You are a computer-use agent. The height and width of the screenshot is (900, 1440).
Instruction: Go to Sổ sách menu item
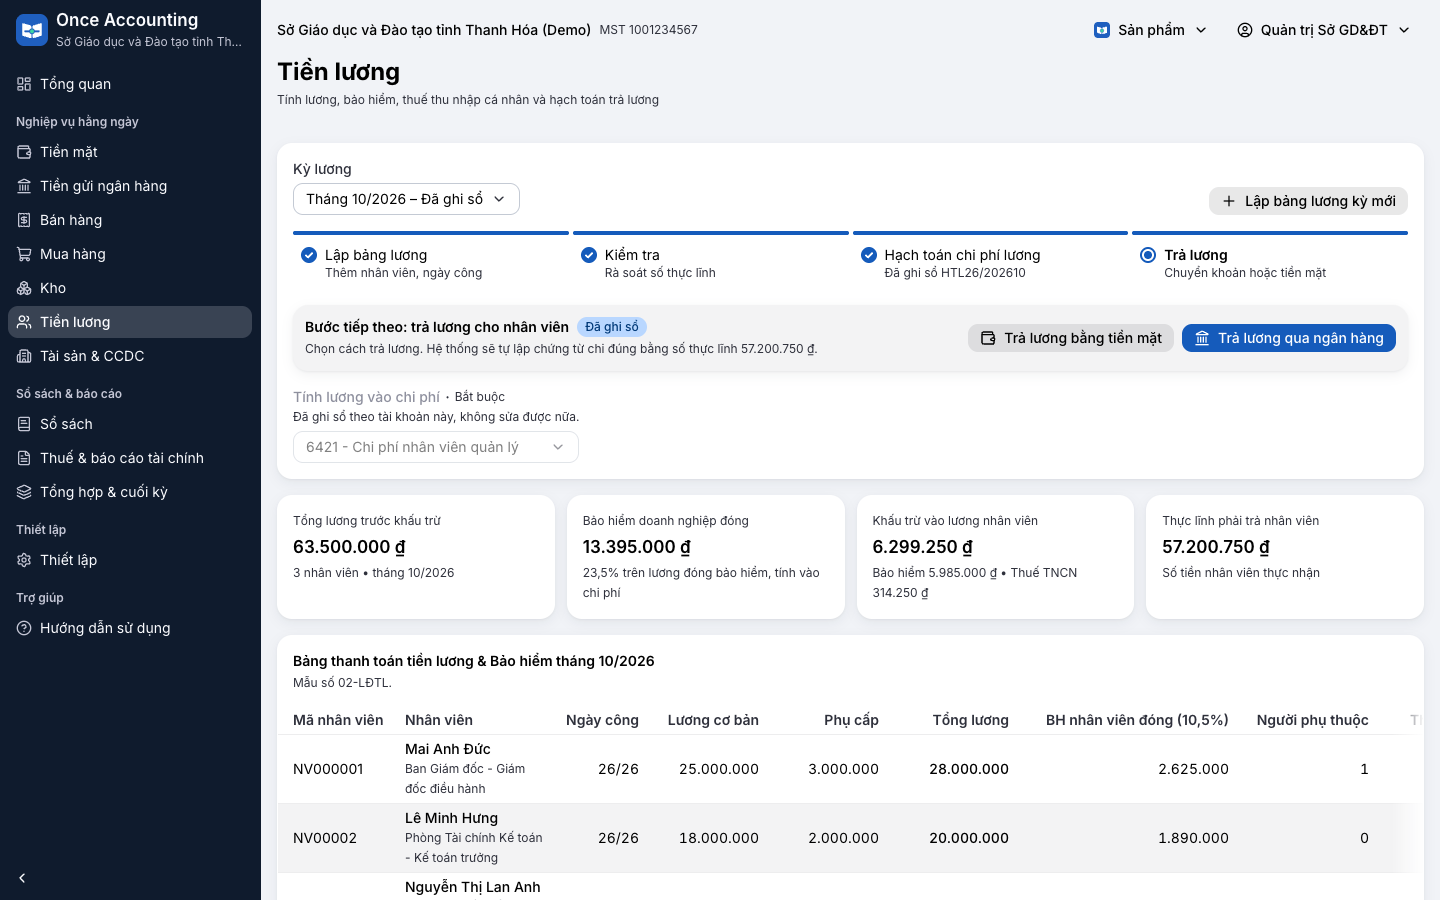[x=130, y=424]
